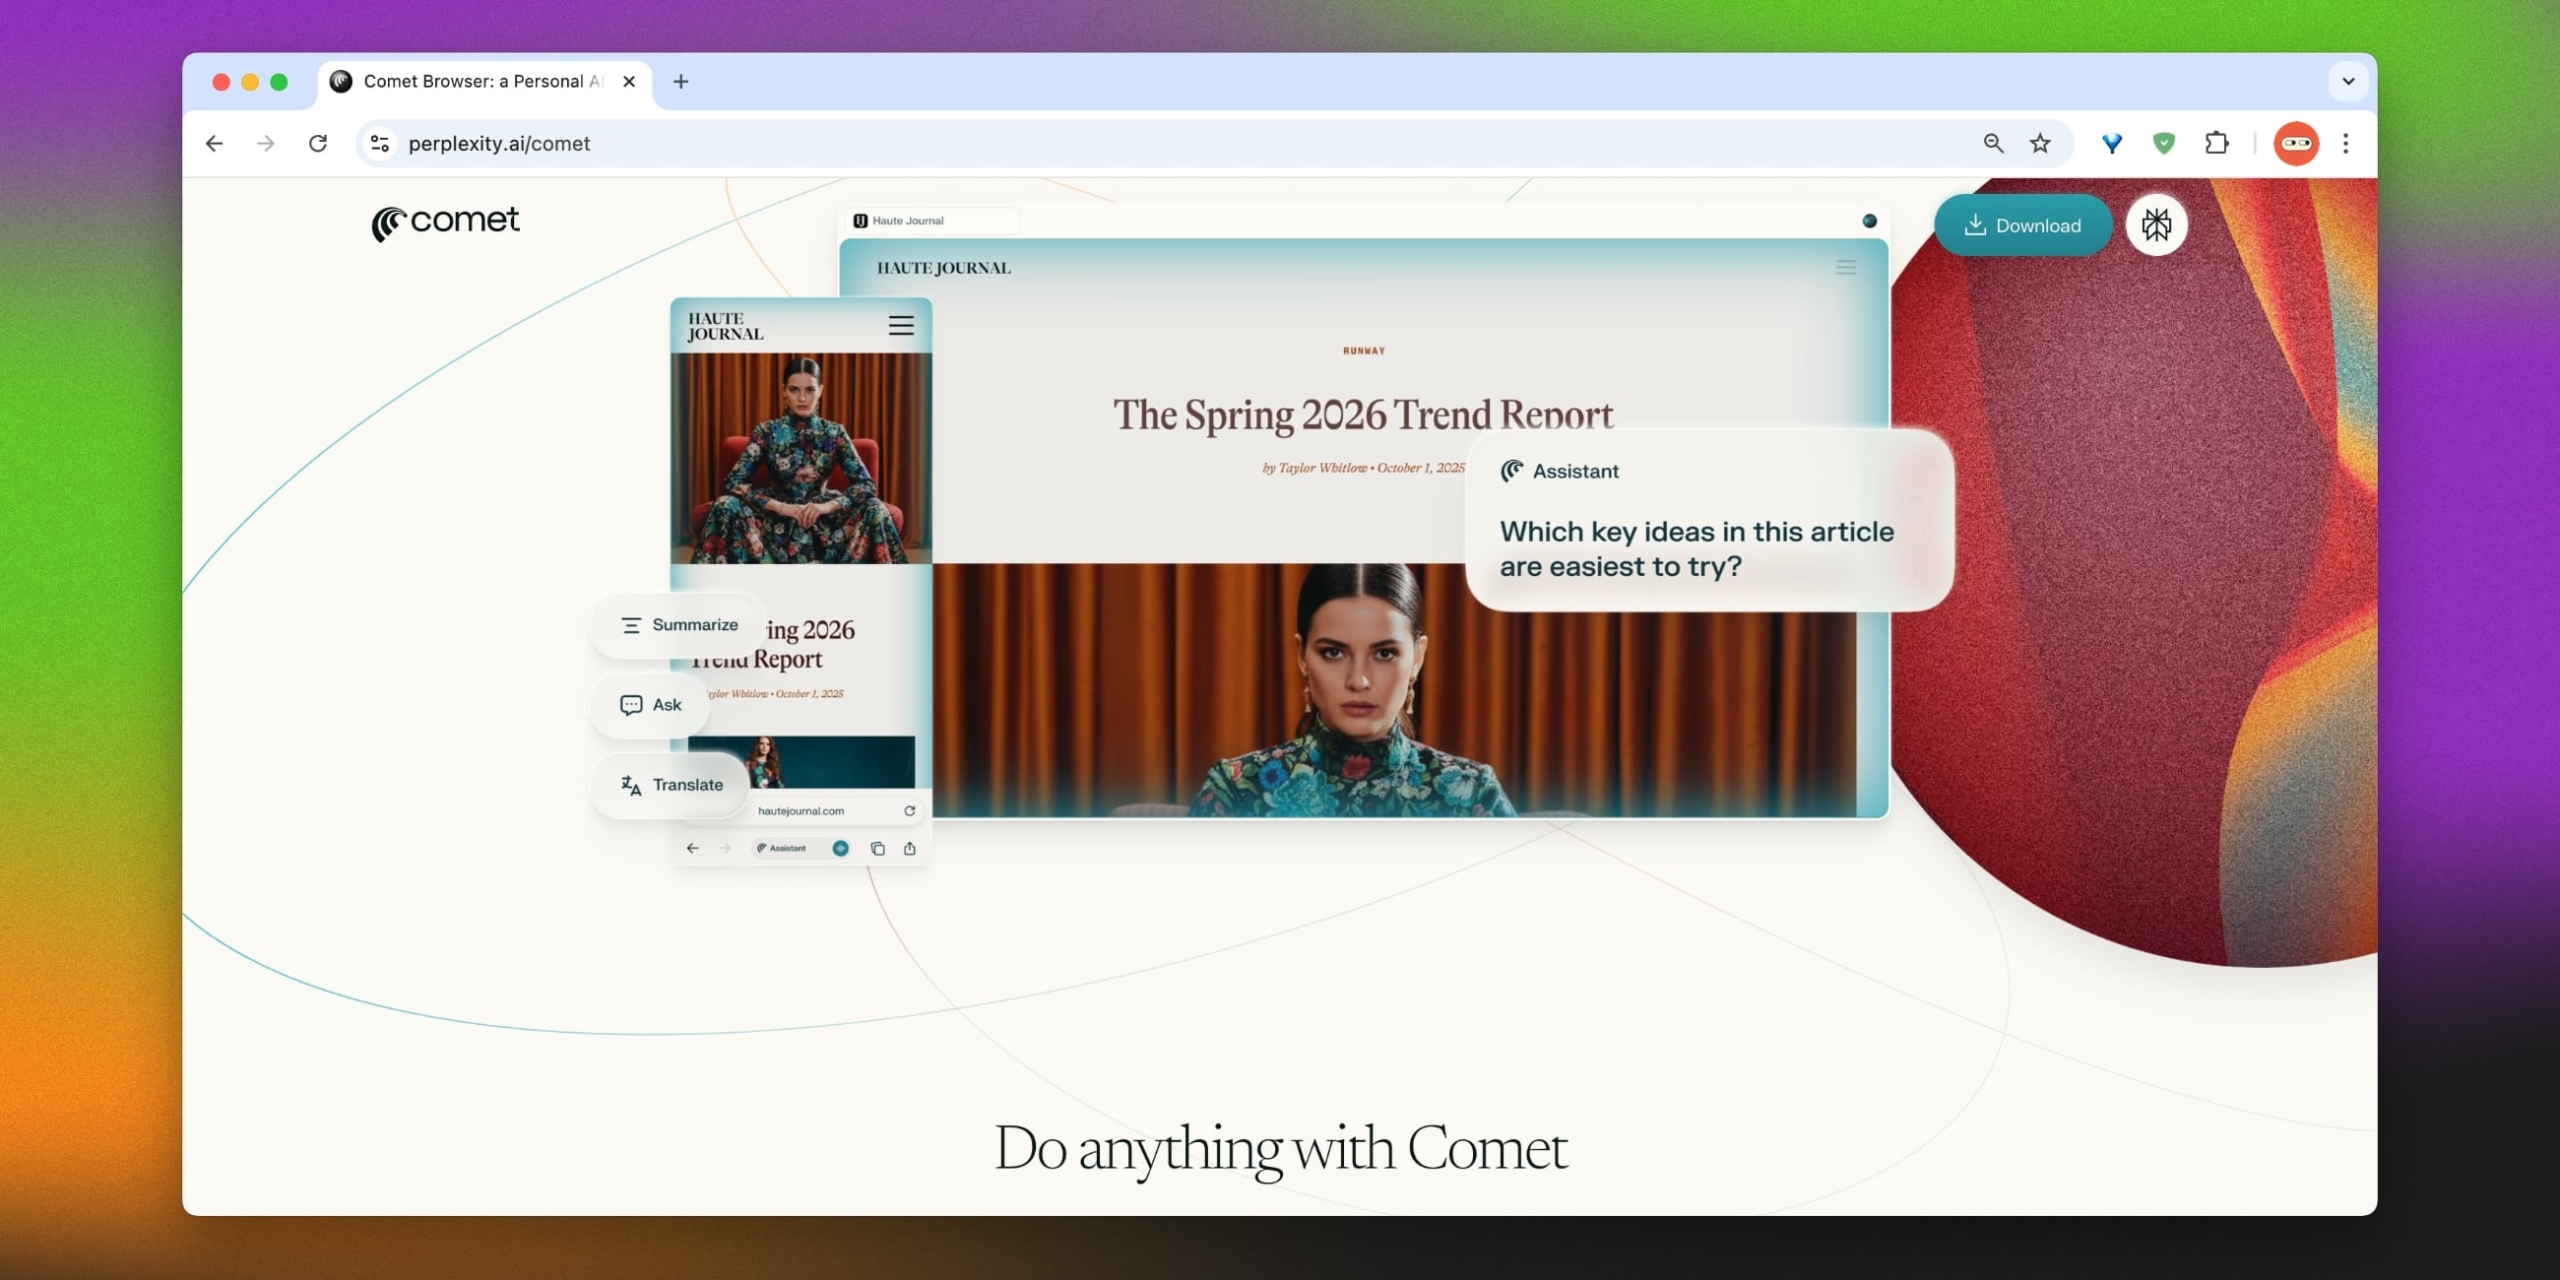Click the Summarize pill button
Screen dimensions: 2560x1280
click(x=679, y=625)
